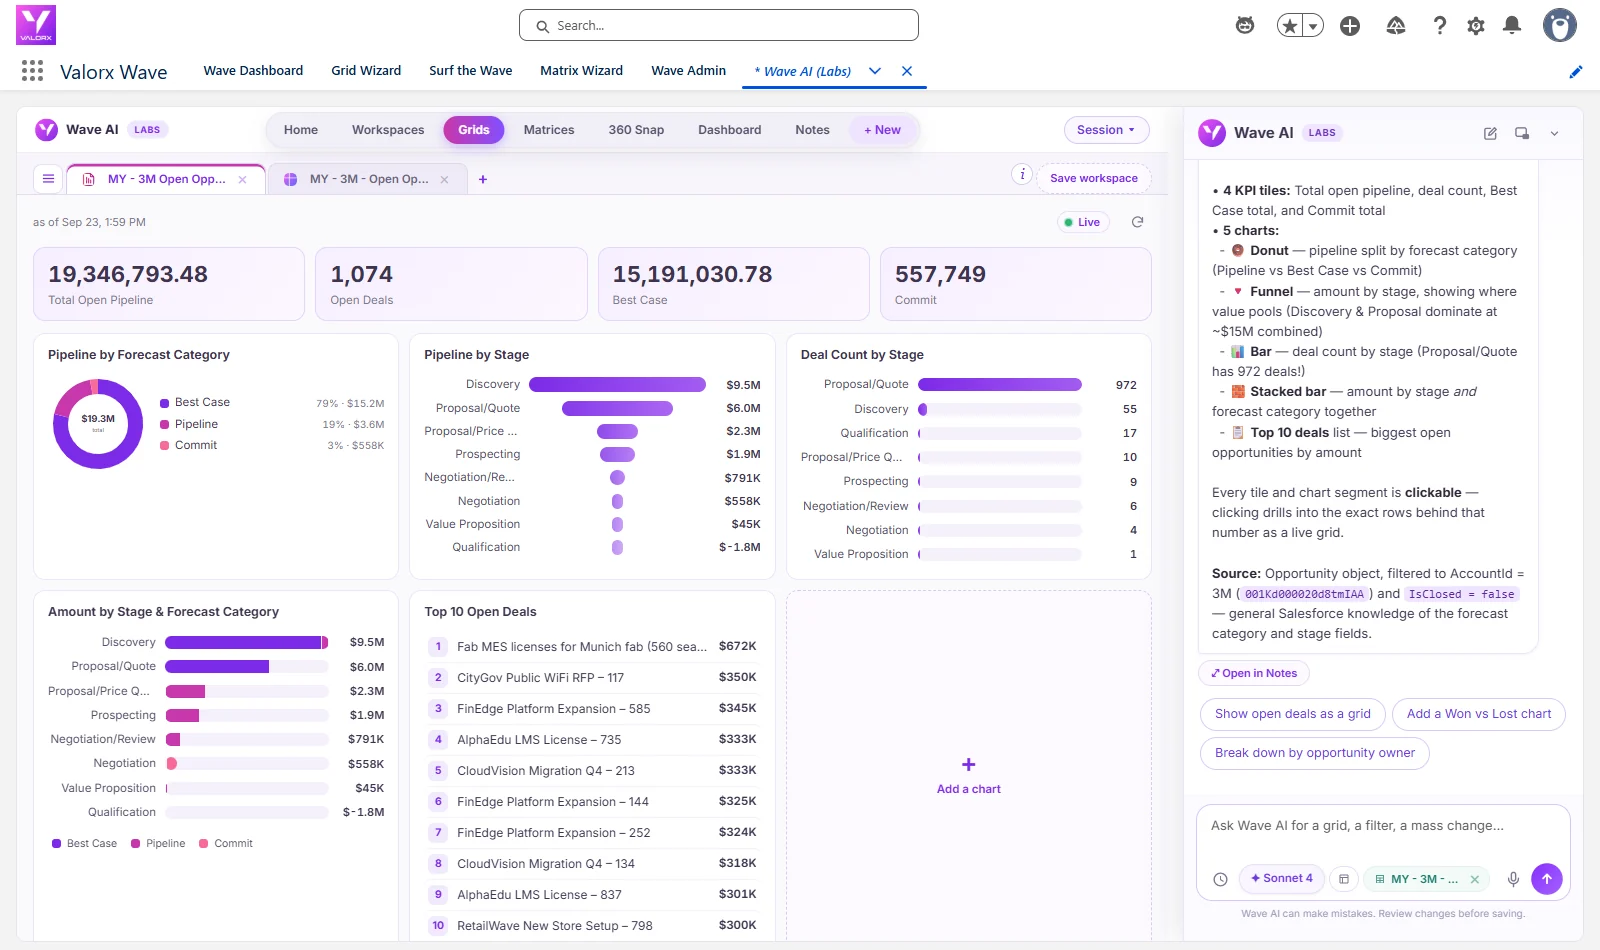Open the app launcher grid icon
This screenshot has width=1600, height=950.
[x=32, y=71]
